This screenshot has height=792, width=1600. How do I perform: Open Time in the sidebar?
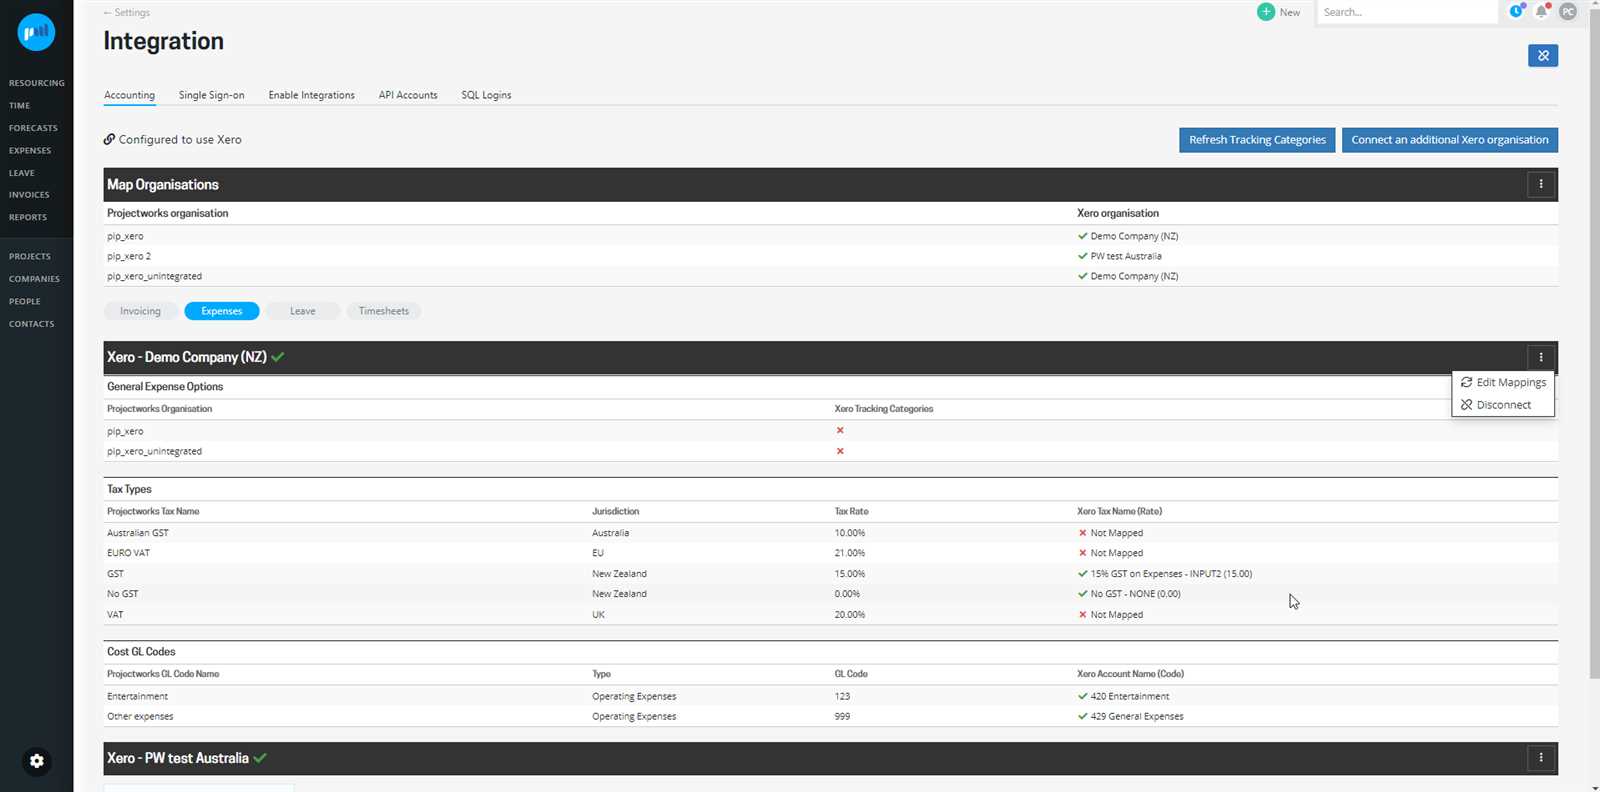(x=19, y=105)
